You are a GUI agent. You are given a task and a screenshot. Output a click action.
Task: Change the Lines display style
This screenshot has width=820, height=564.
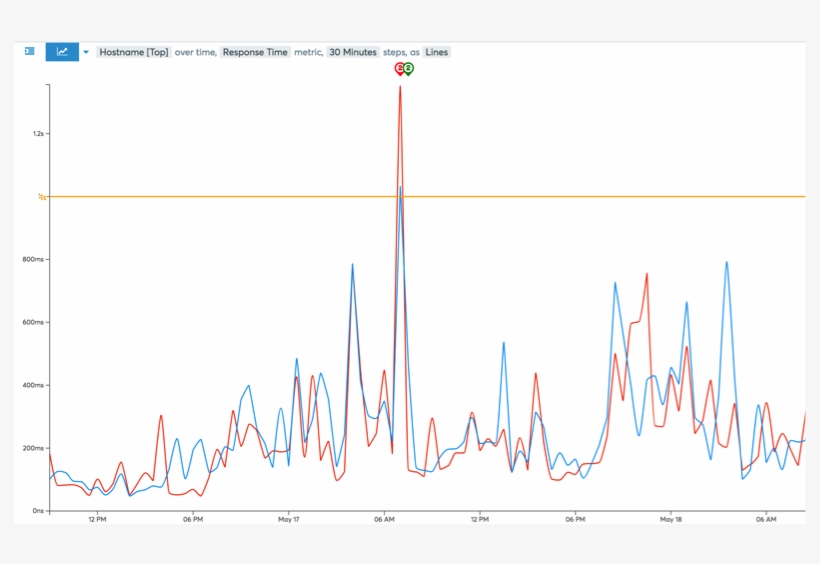(437, 52)
